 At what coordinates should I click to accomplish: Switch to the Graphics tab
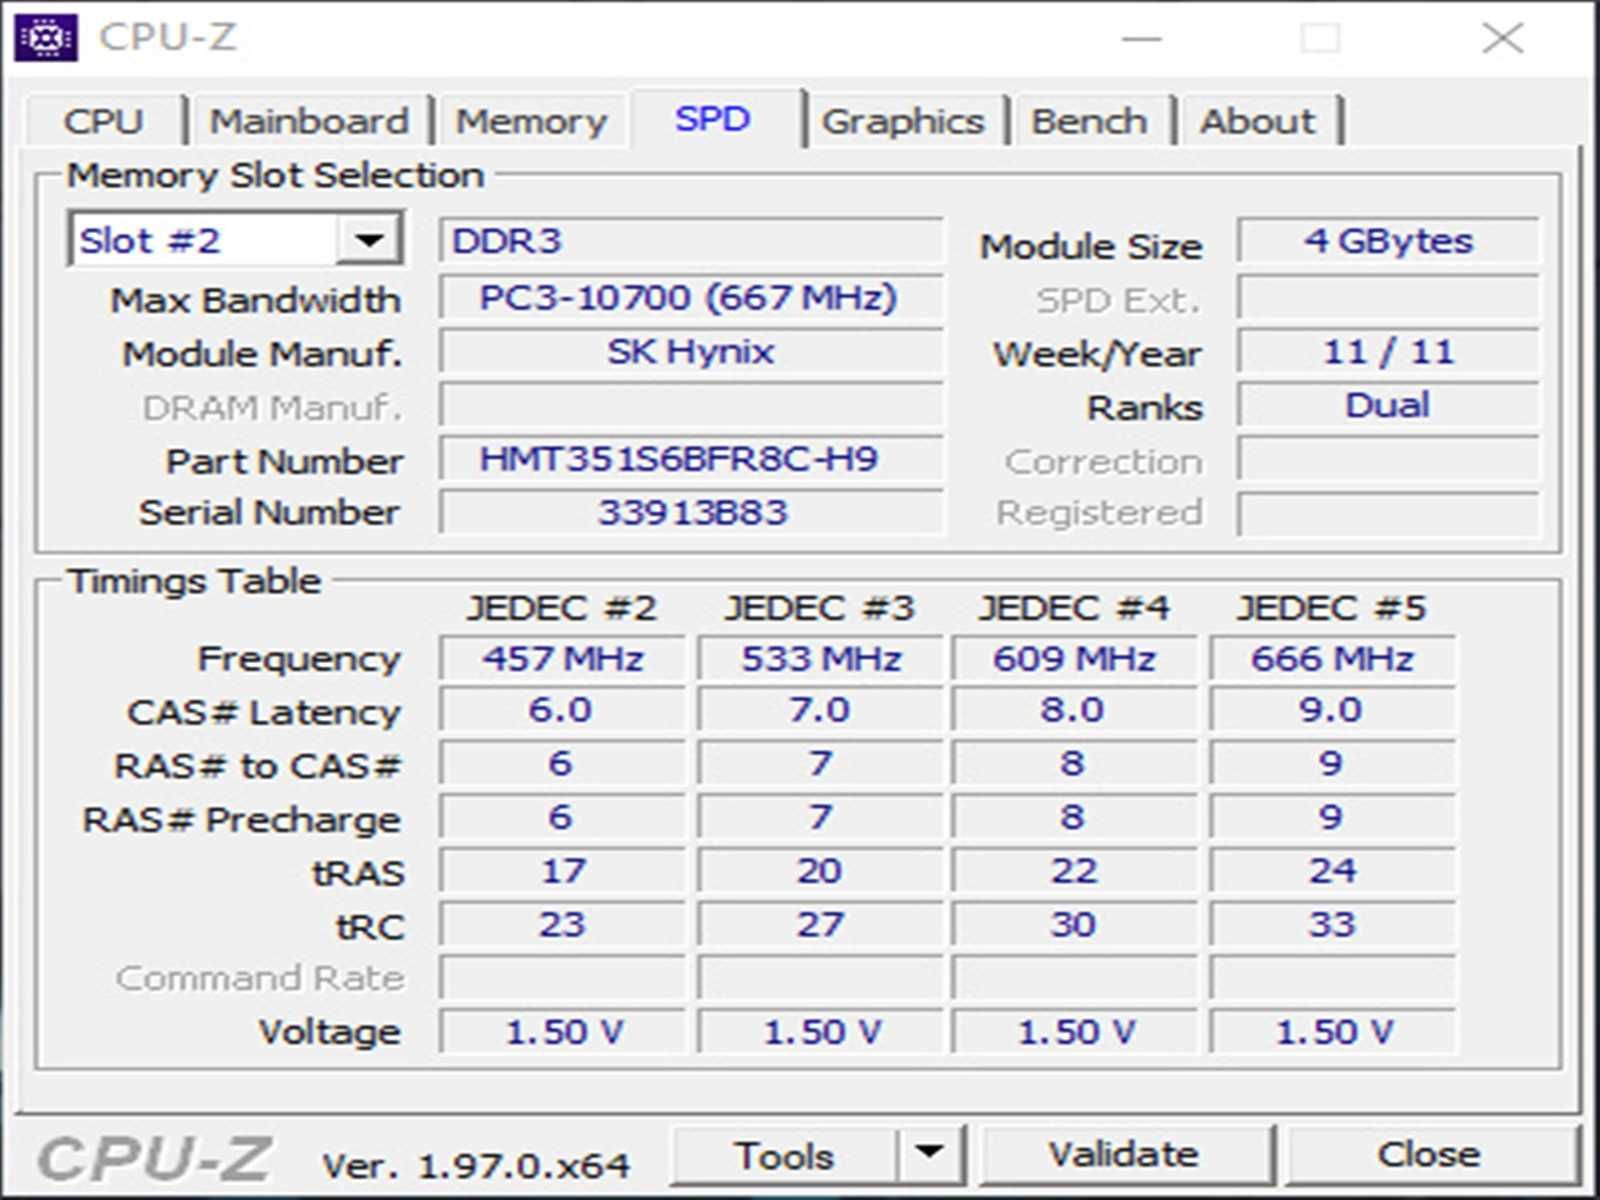903,122
